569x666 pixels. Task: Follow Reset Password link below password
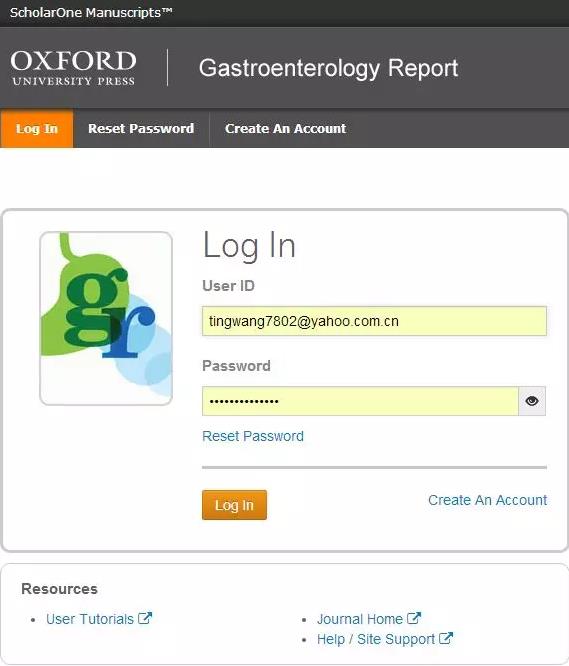click(x=253, y=436)
